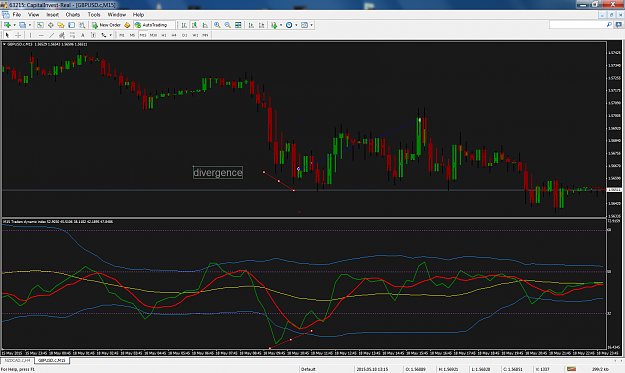
Task: Click the search magnifier icon
Action: point(609,25)
